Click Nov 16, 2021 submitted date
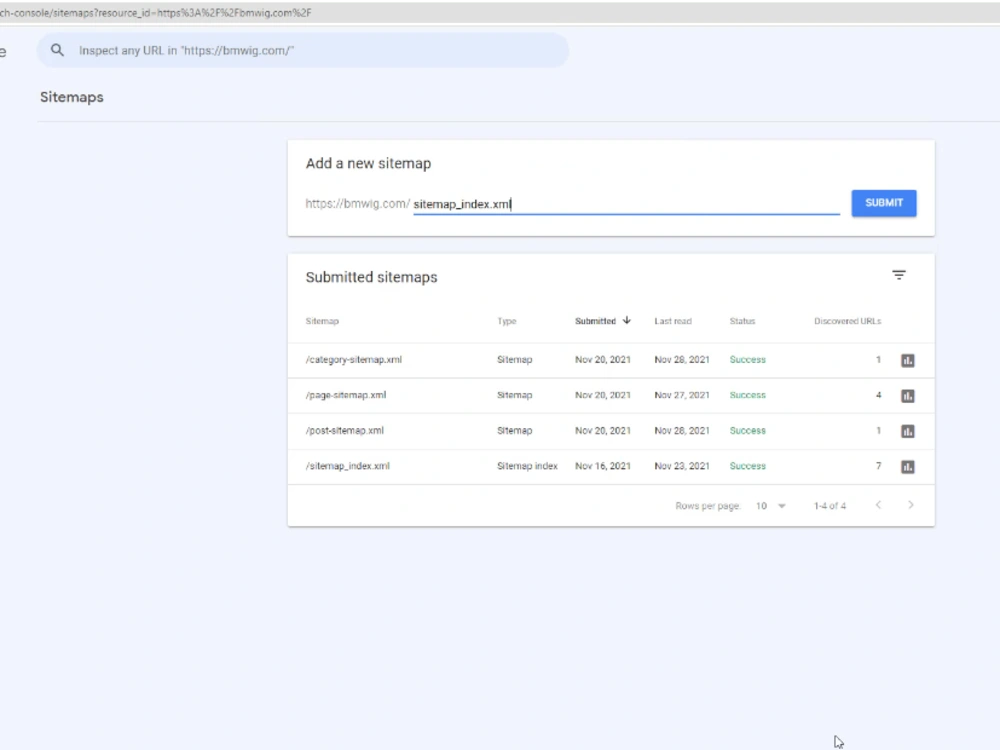Screen dimensions: 1000x750 tap(603, 466)
